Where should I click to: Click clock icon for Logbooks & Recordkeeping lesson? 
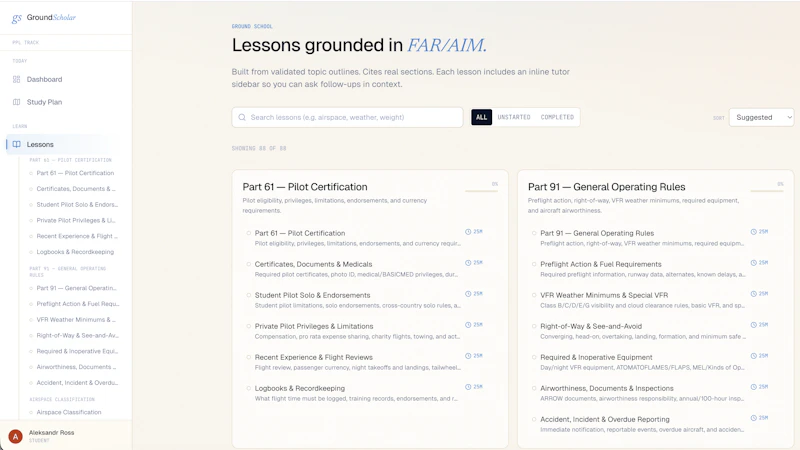[x=468, y=387]
